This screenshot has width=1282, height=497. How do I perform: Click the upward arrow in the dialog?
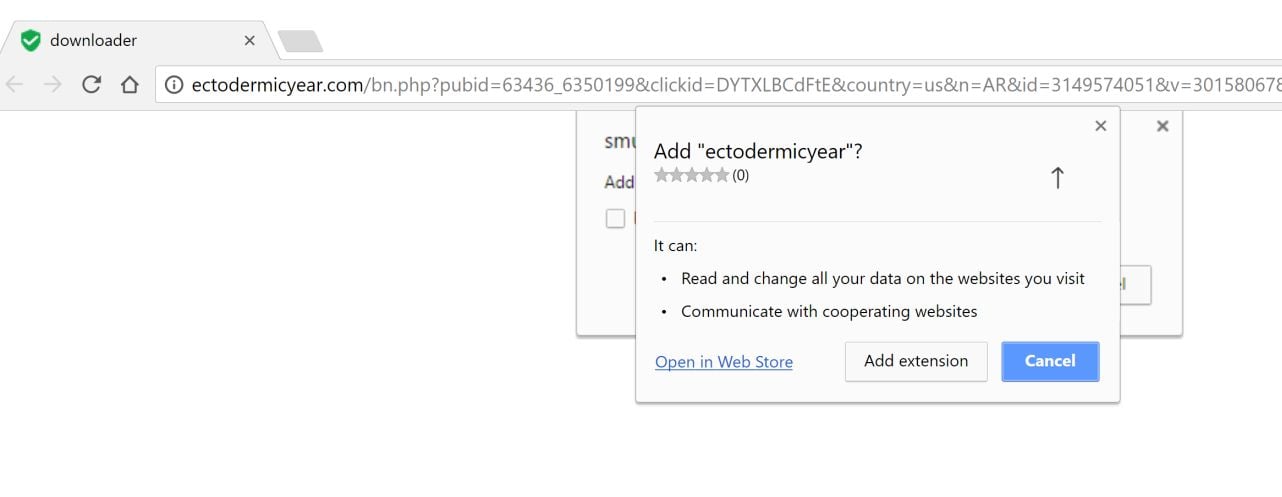pos(1057,178)
